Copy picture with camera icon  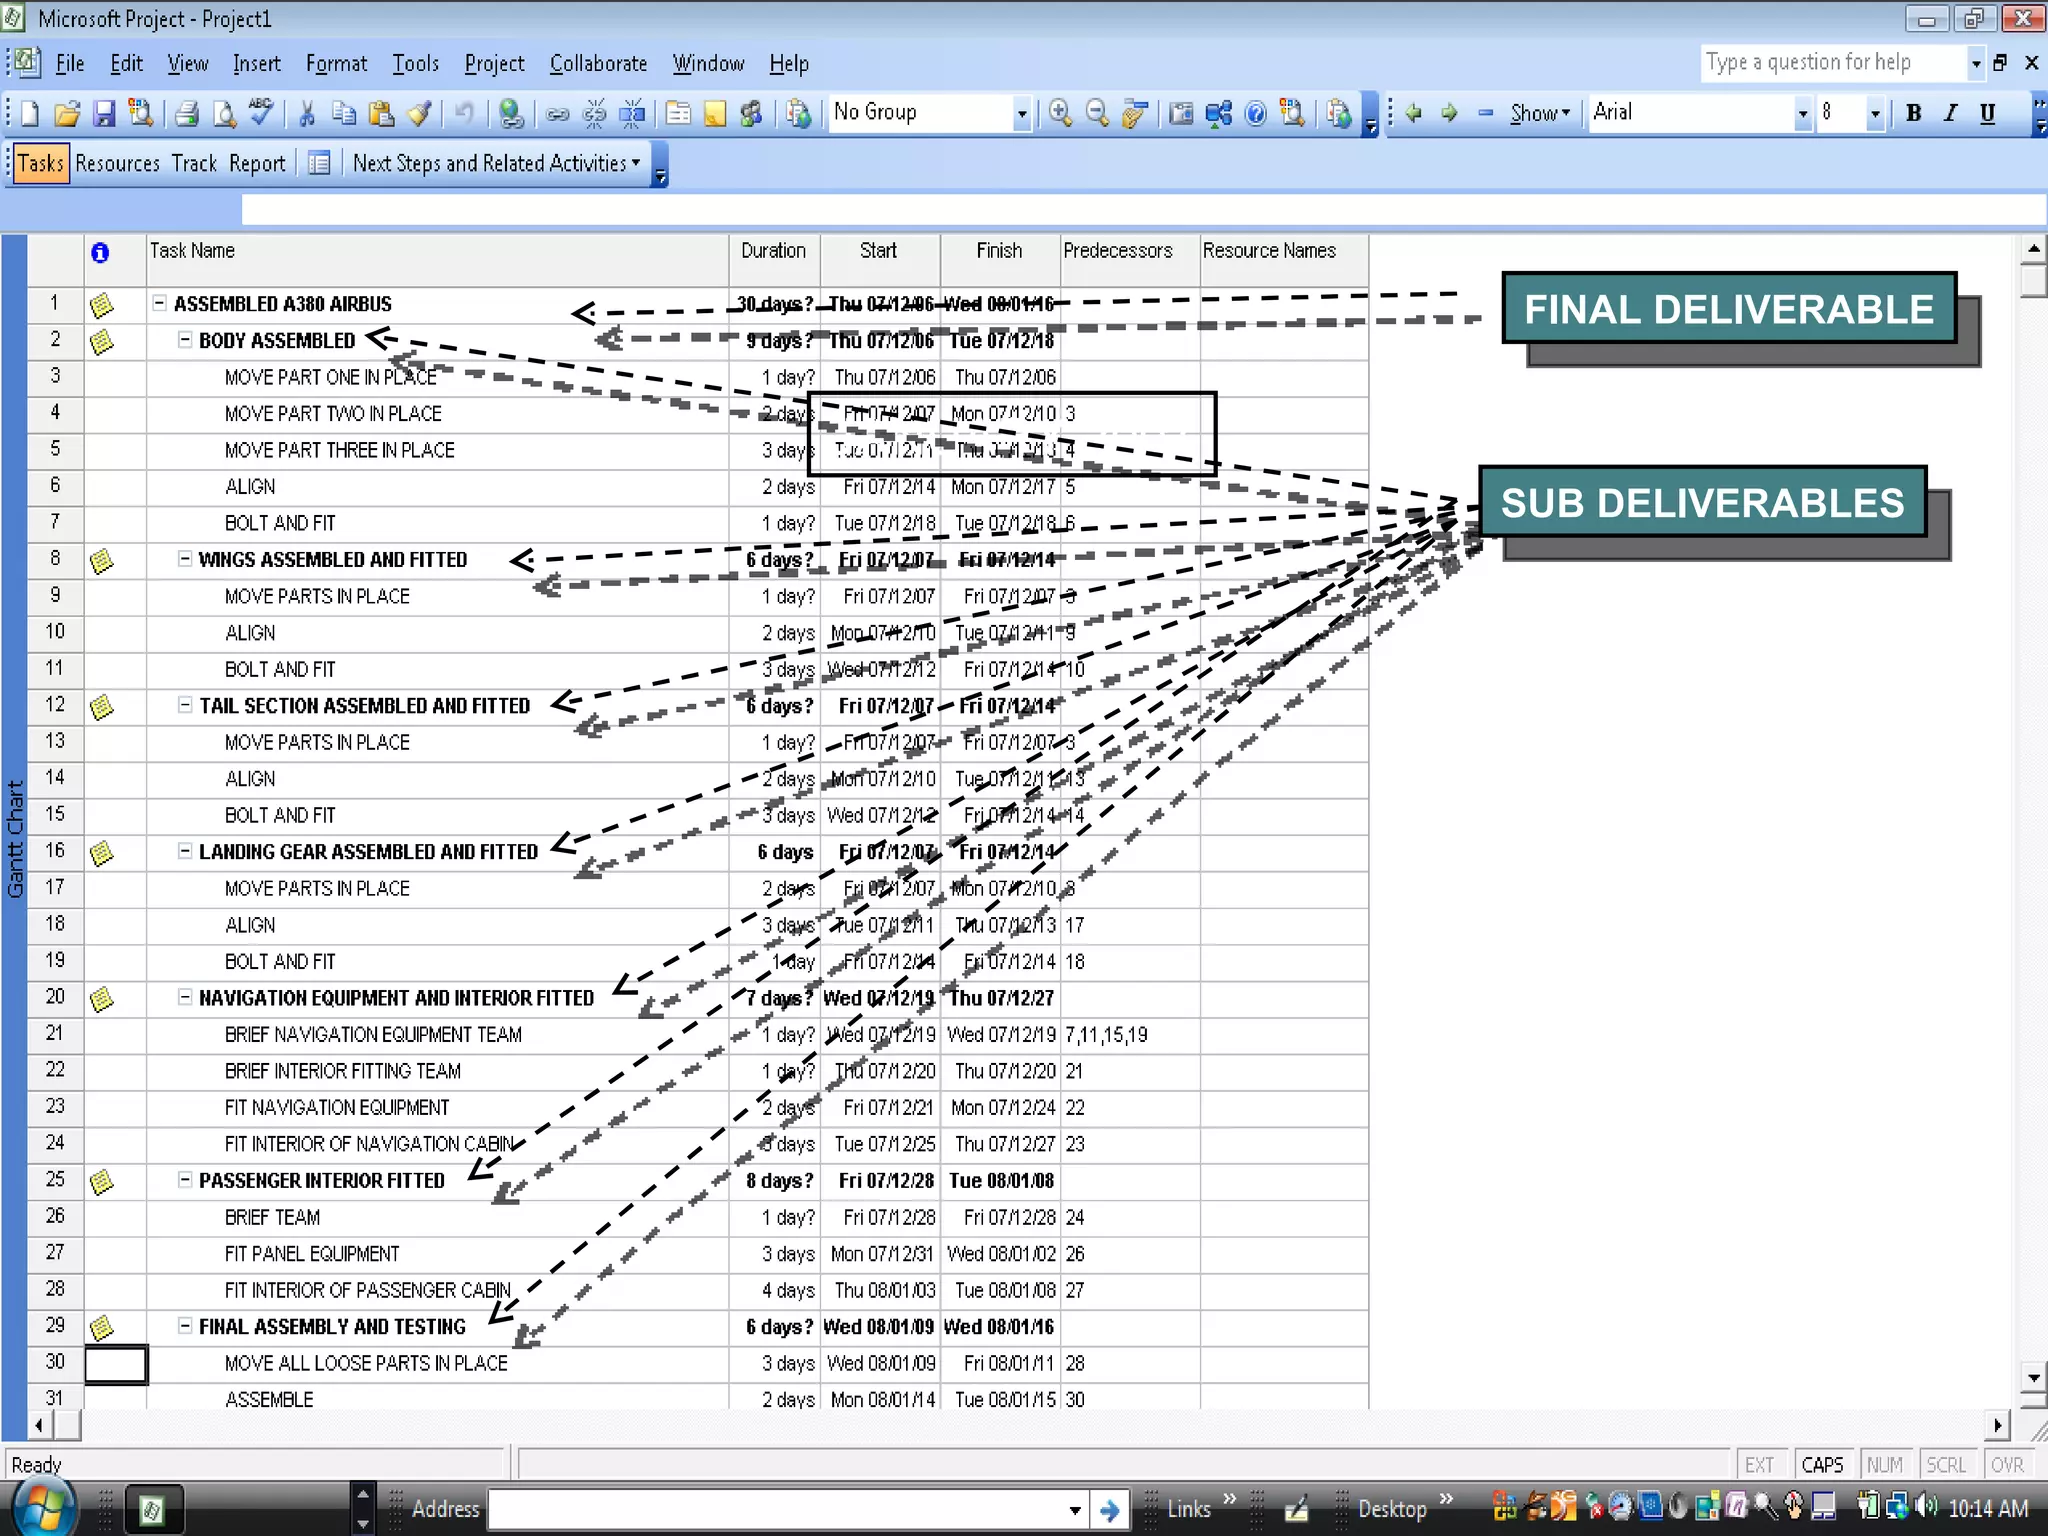[x=1181, y=114]
